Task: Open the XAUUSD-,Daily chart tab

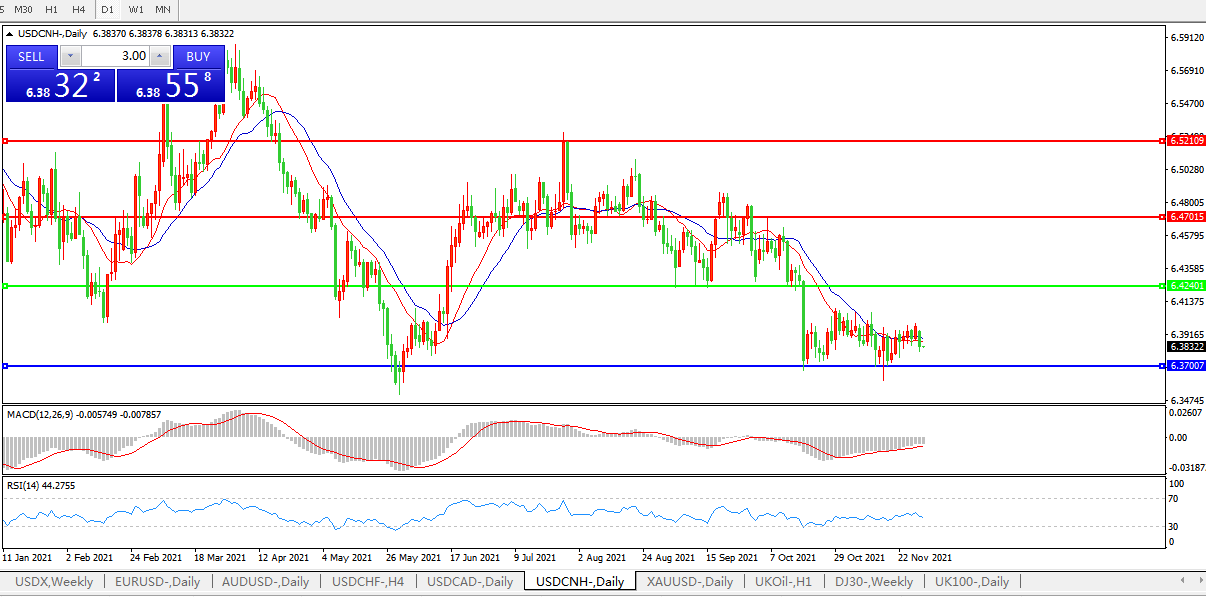Action: tap(689, 581)
